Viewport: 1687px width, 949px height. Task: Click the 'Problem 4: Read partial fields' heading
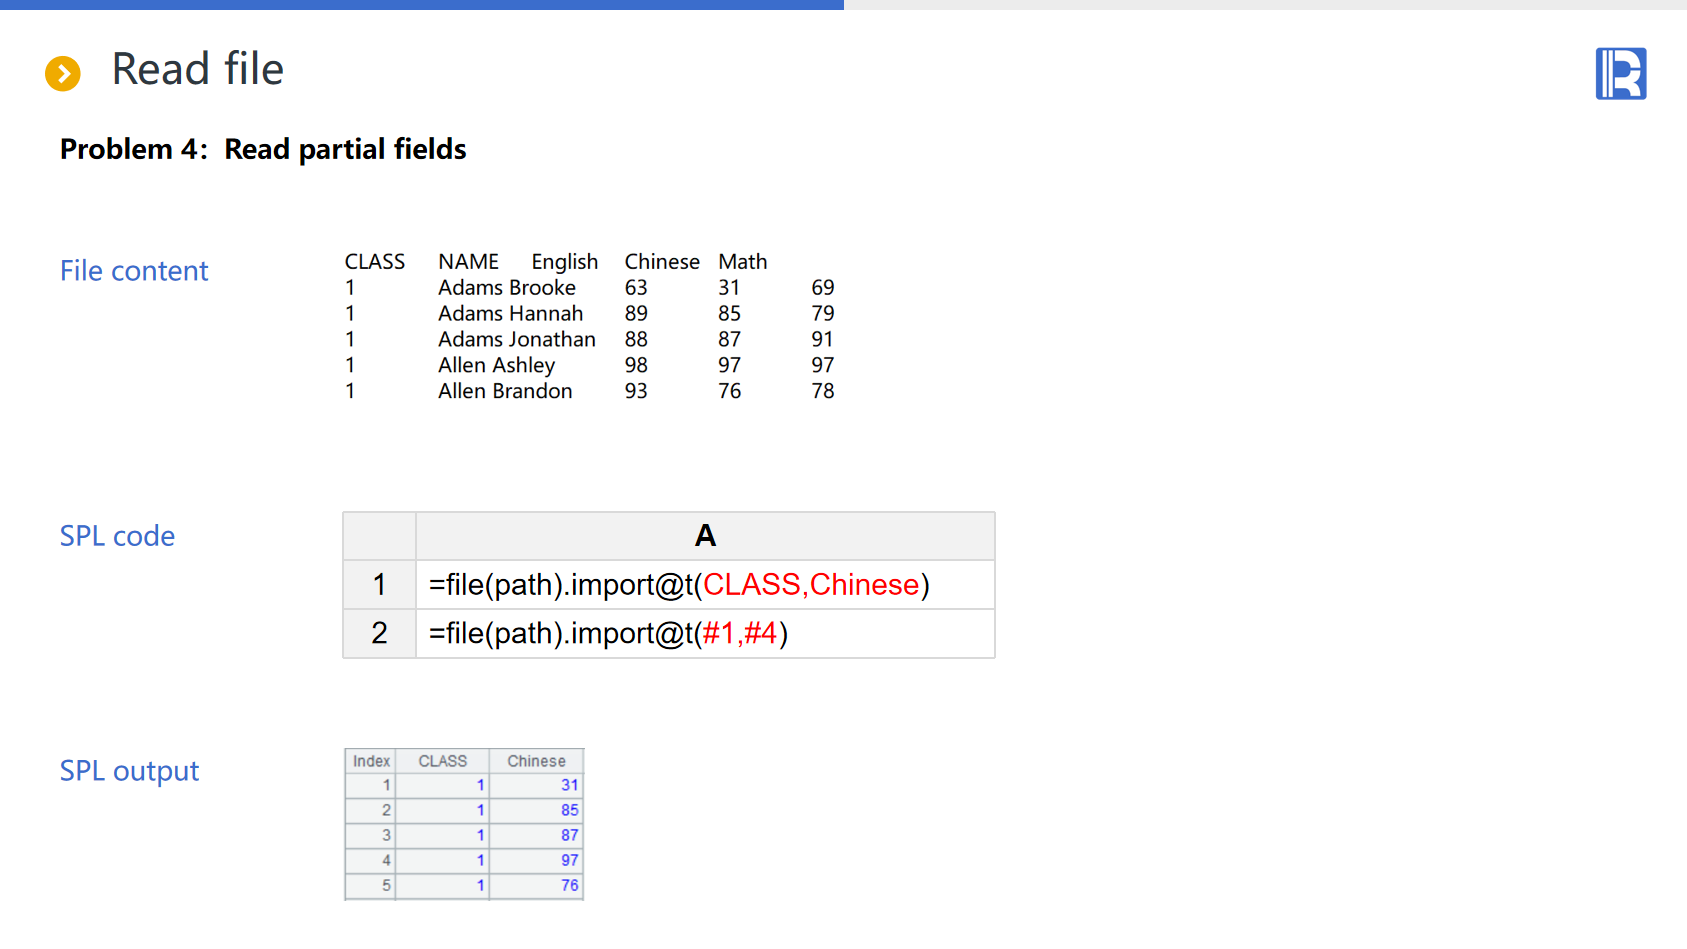pyautogui.click(x=263, y=149)
